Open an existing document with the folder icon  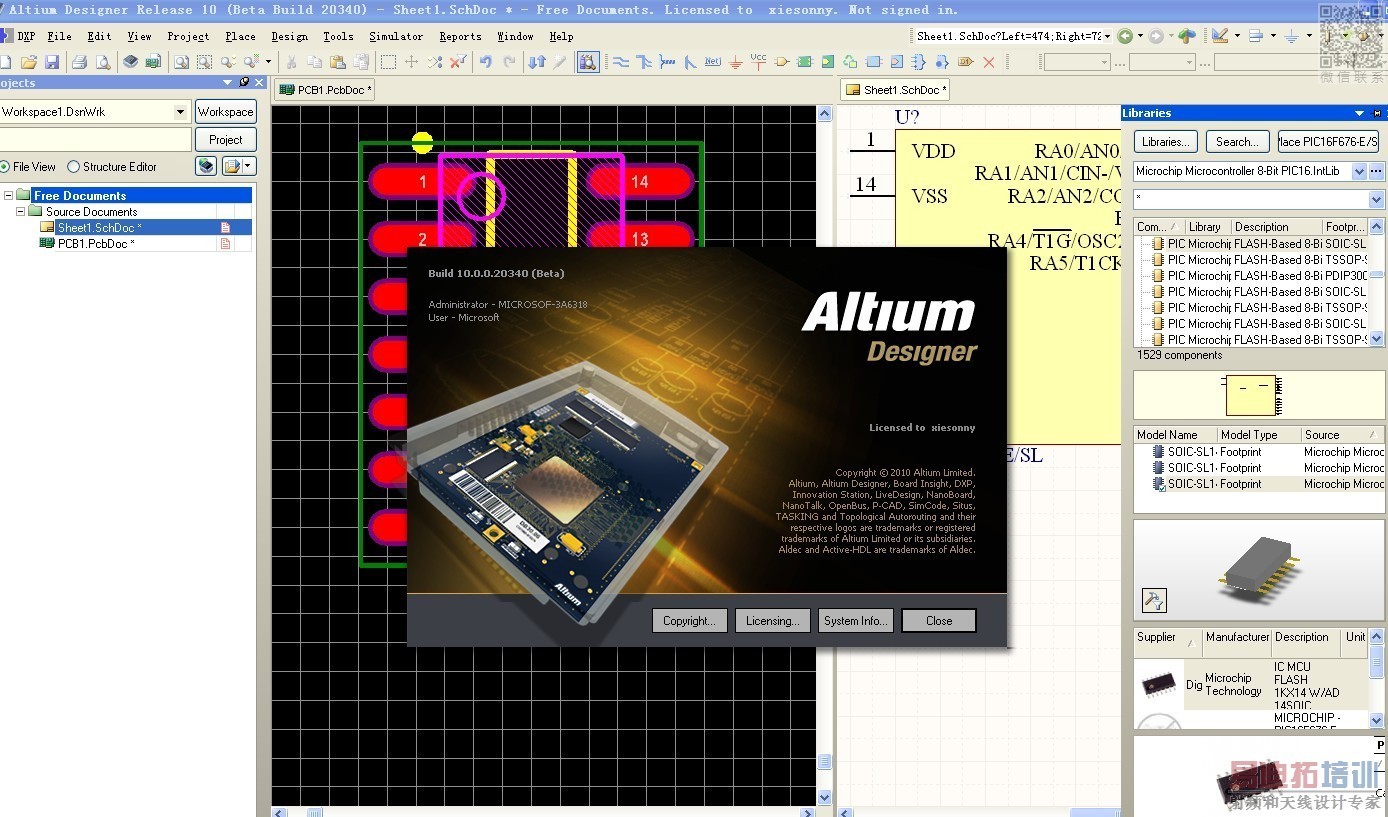28,62
